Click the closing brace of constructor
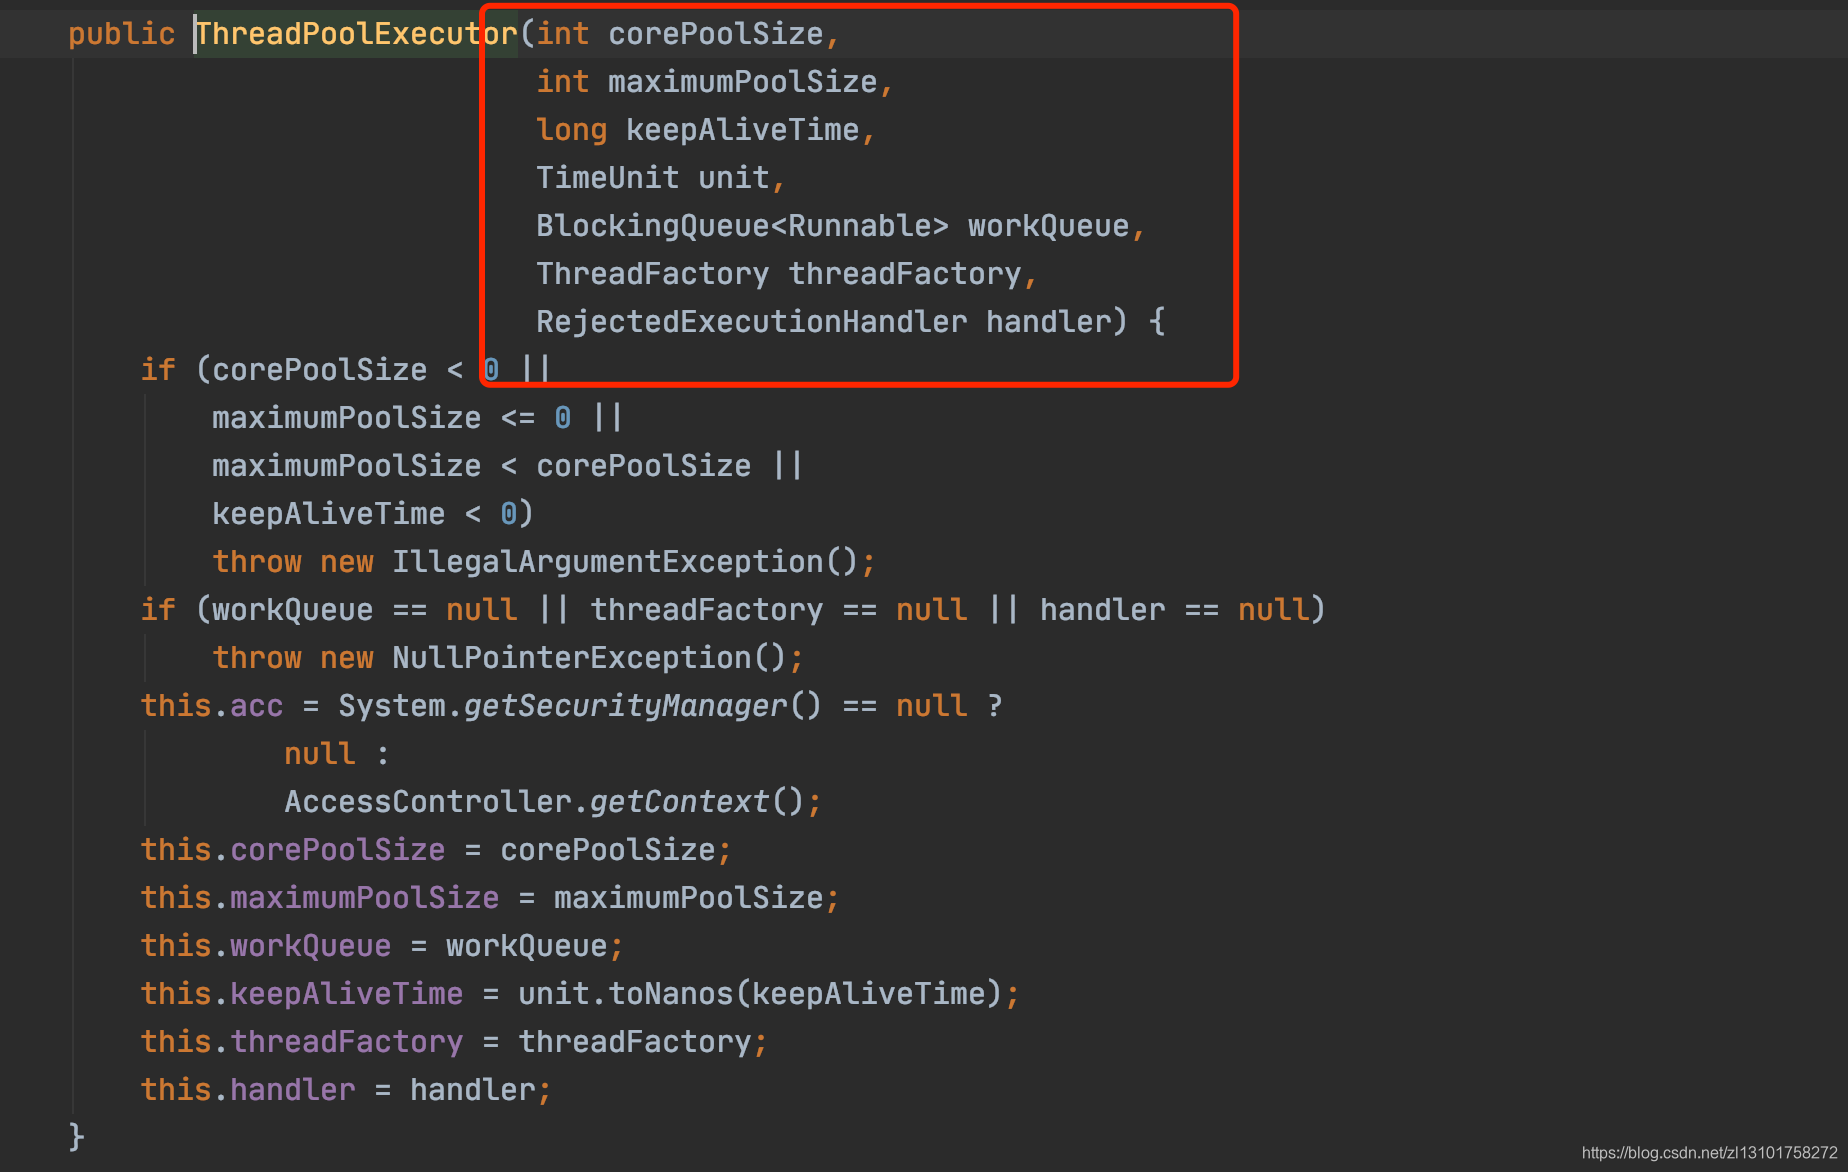 coord(76,1137)
